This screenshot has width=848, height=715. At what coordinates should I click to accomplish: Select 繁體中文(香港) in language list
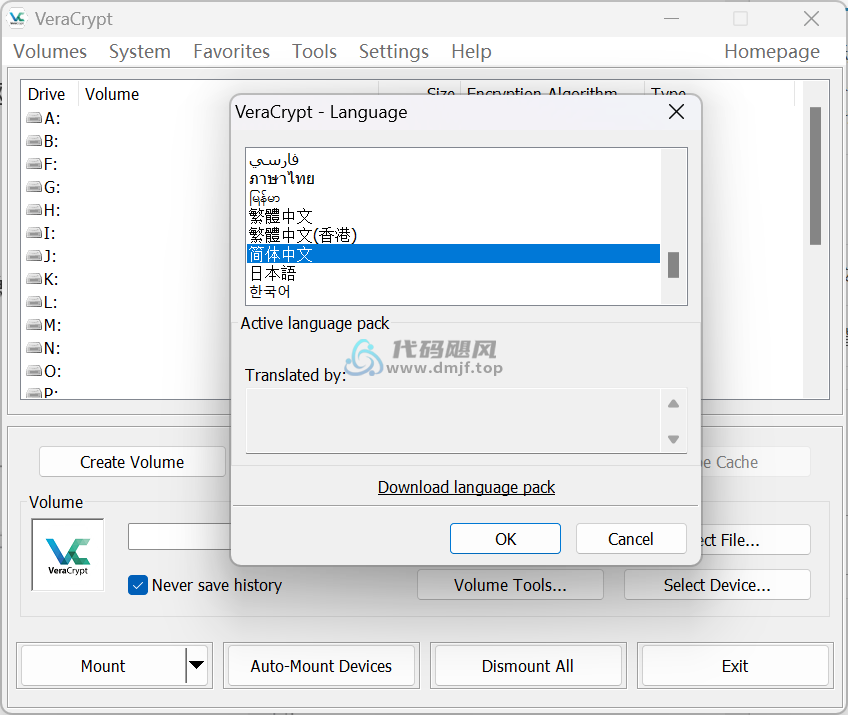[x=453, y=235]
